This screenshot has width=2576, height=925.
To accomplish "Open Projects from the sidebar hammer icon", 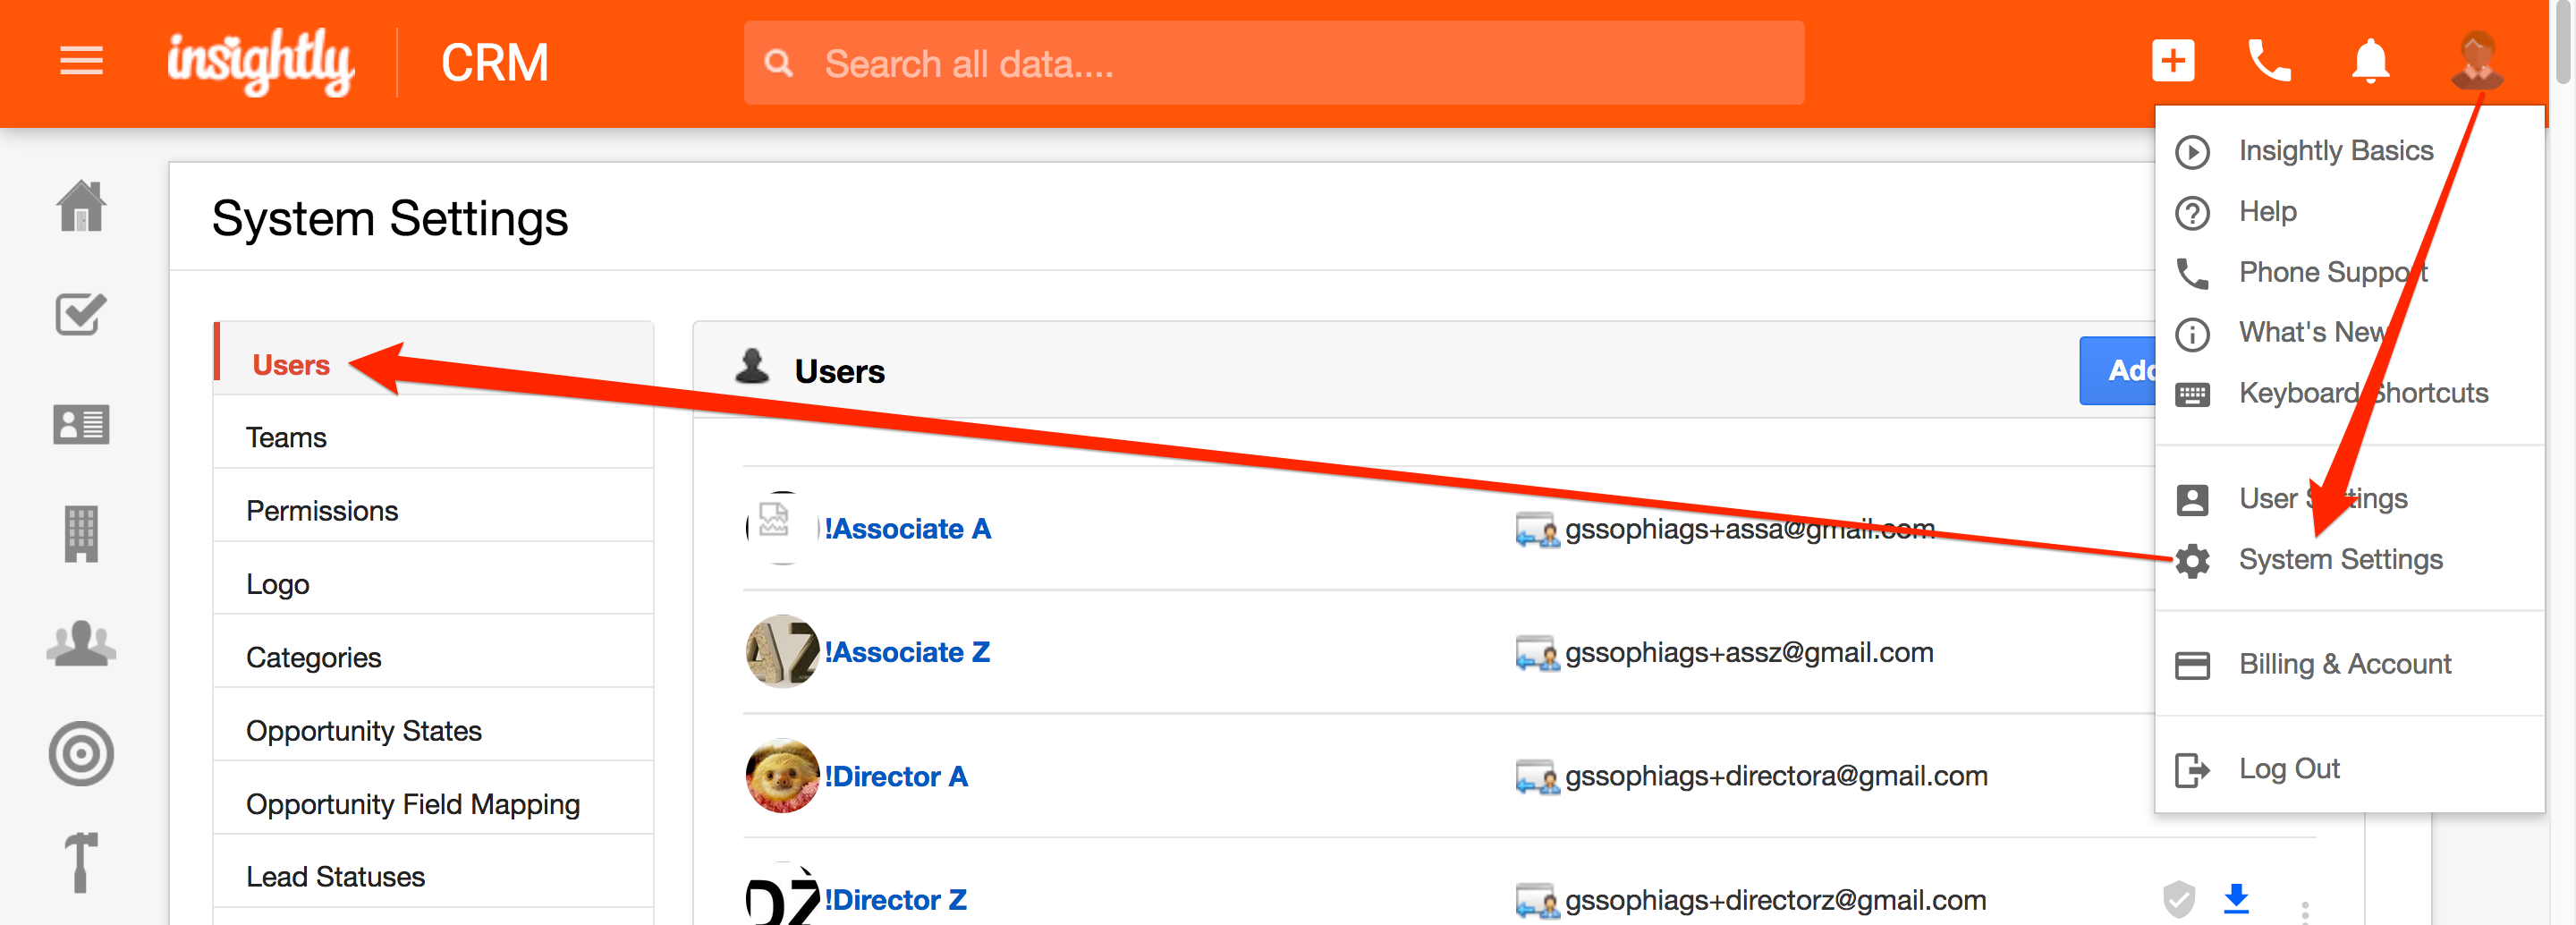I will pyautogui.click(x=81, y=862).
